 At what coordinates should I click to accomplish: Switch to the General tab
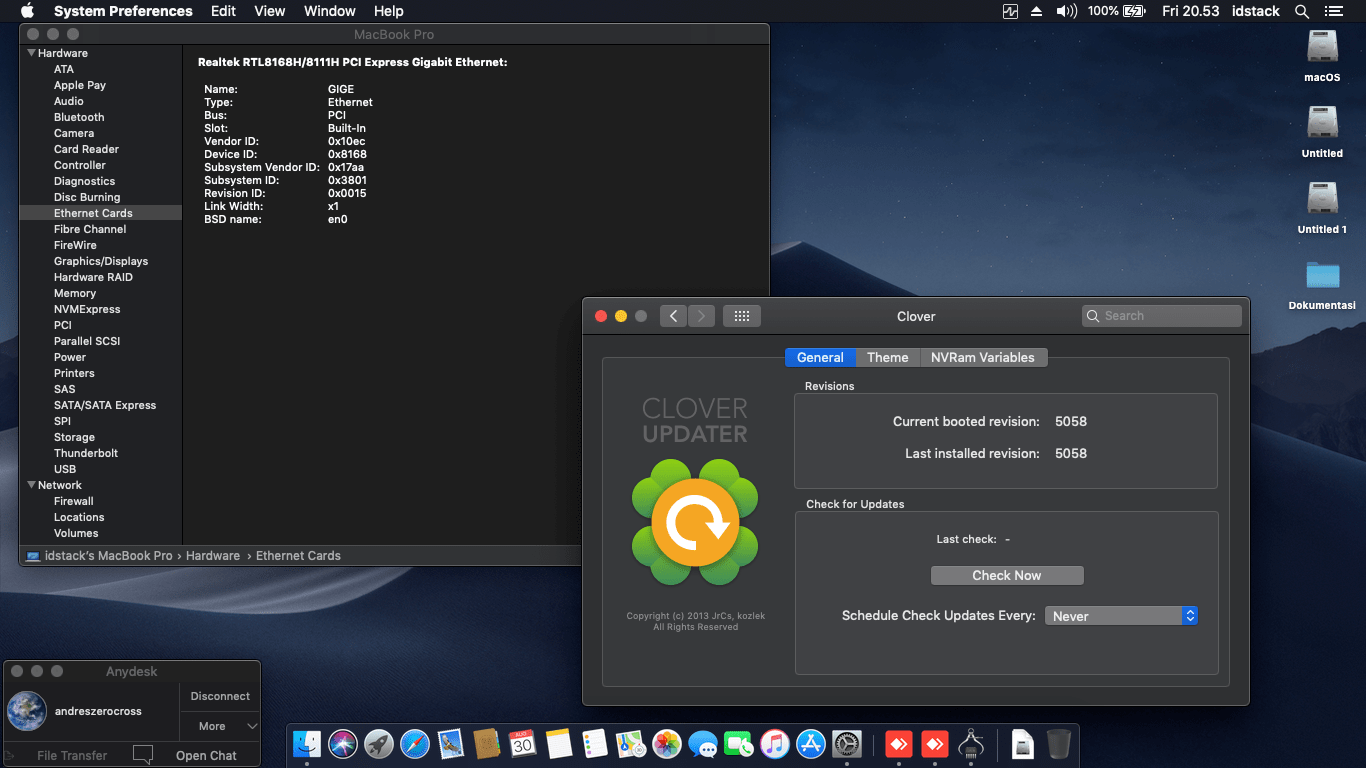tap(820, 357)
